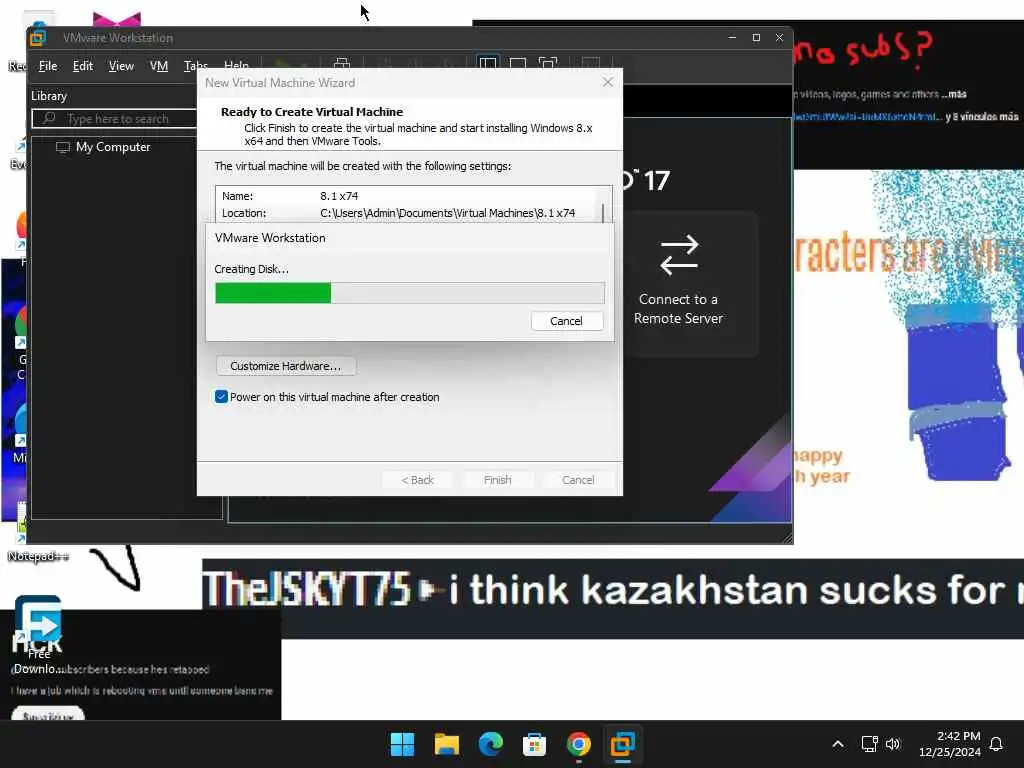This screenshot has height=768, width=1024.
Task: Click the library search magnifier icon
Action: pos(49,118)
